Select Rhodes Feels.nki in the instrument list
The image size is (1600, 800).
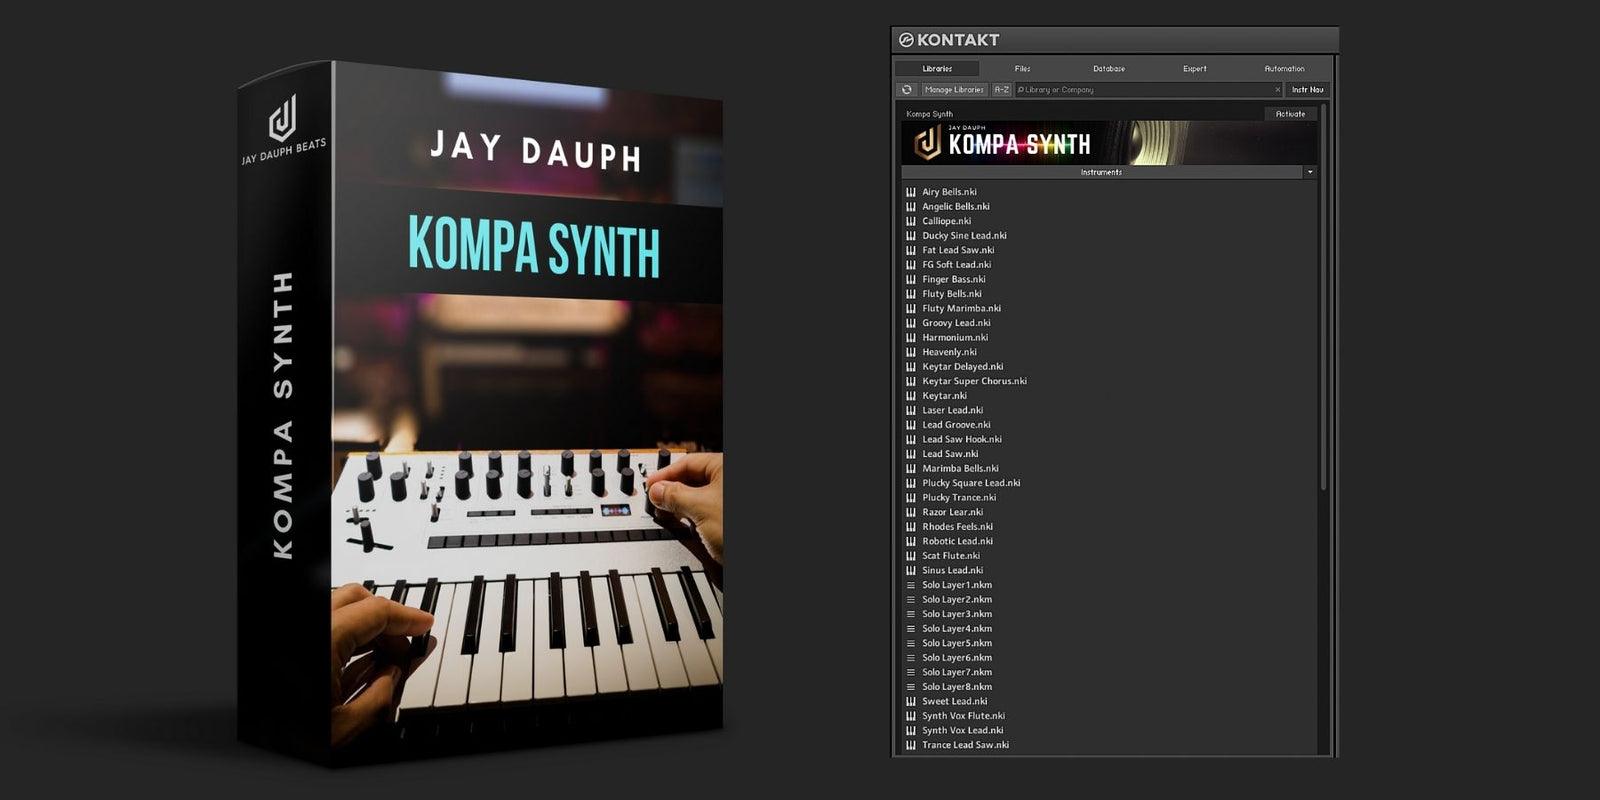(x=957, y=527)
